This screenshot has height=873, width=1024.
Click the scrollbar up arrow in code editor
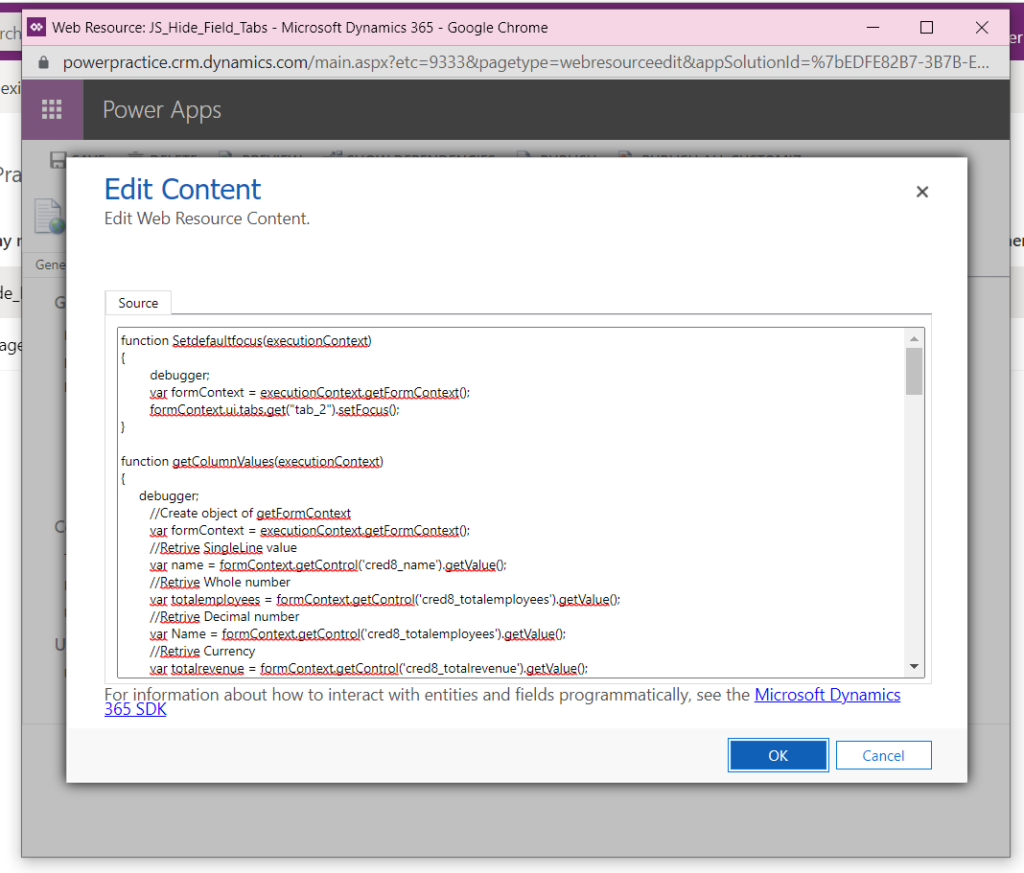pyautogui.click(x=913, y=339)
